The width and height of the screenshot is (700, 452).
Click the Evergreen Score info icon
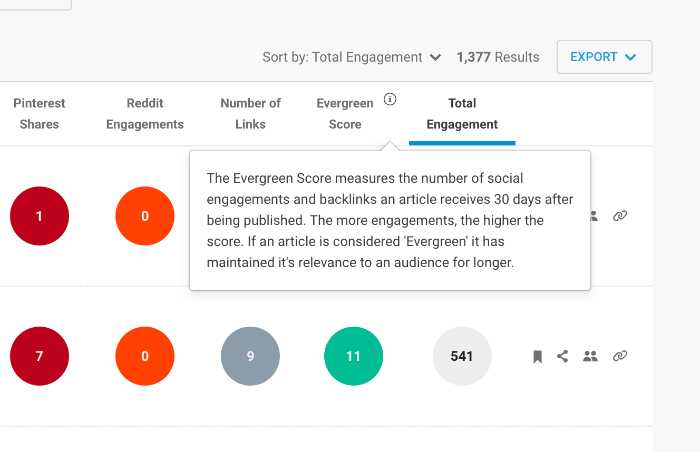(x=390, y=99)
